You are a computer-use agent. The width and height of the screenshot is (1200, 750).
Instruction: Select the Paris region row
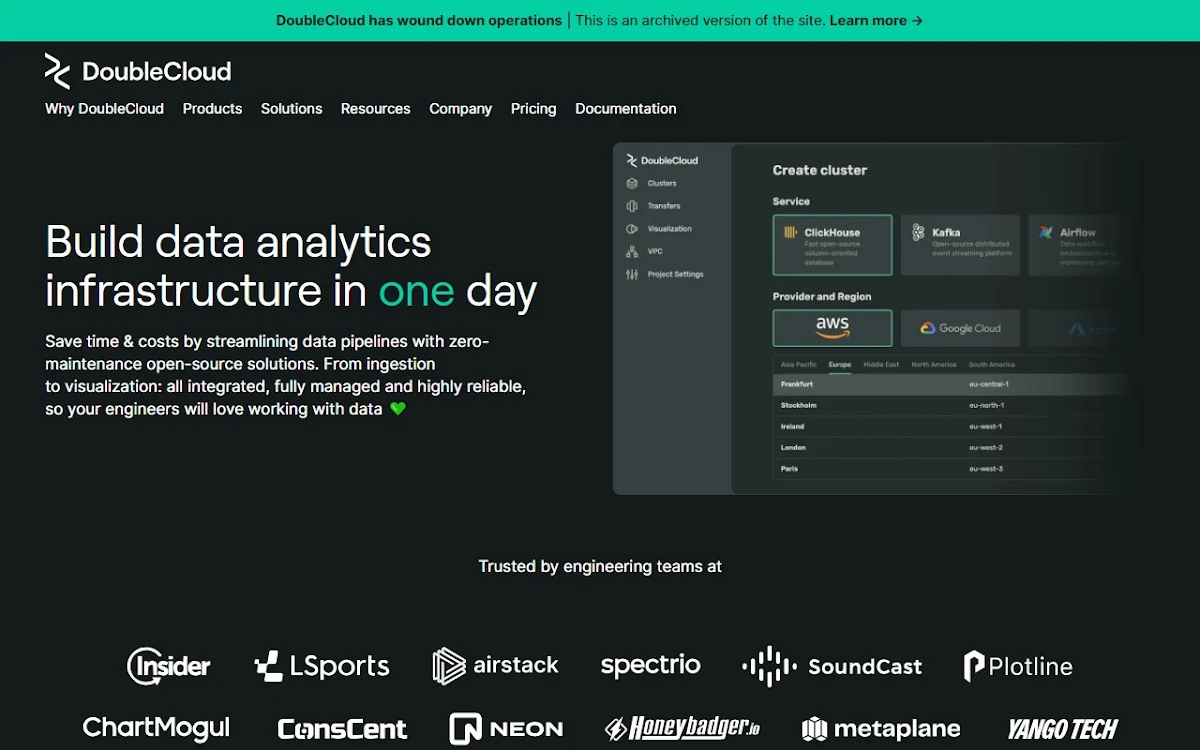click(950, 469)
